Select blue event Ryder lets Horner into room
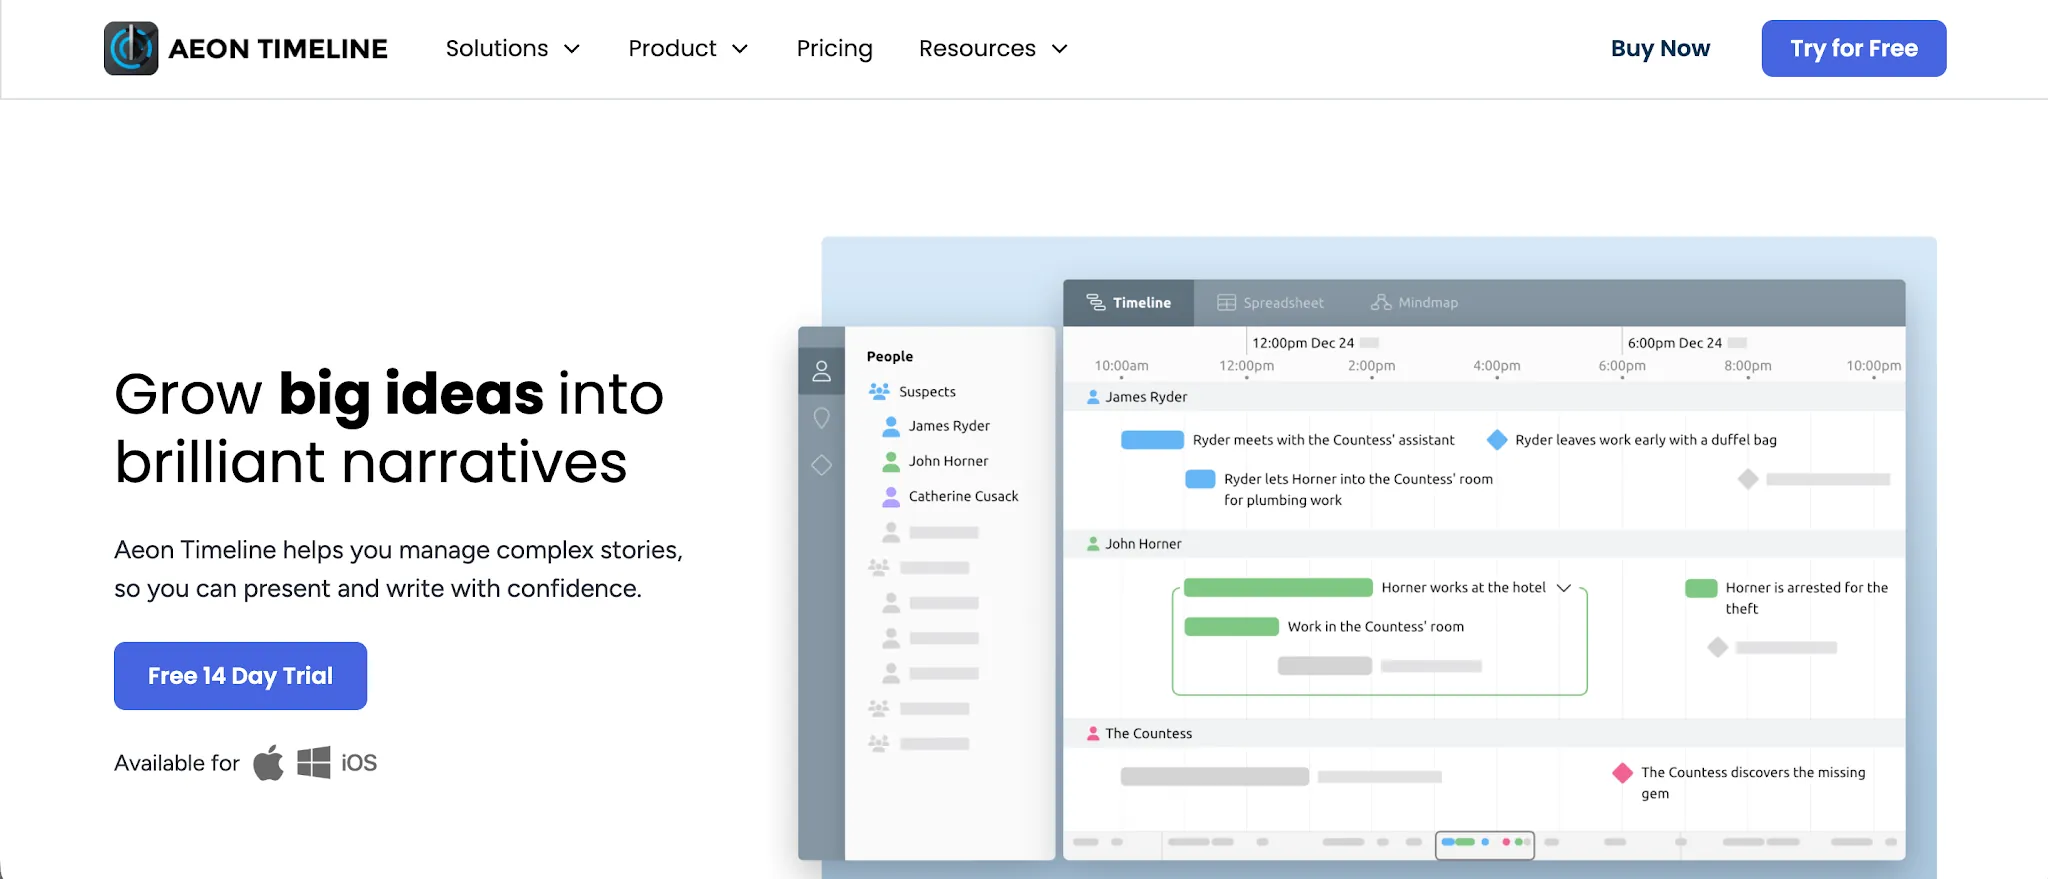Screen dimensions: 2048x879 point(1200,479)
